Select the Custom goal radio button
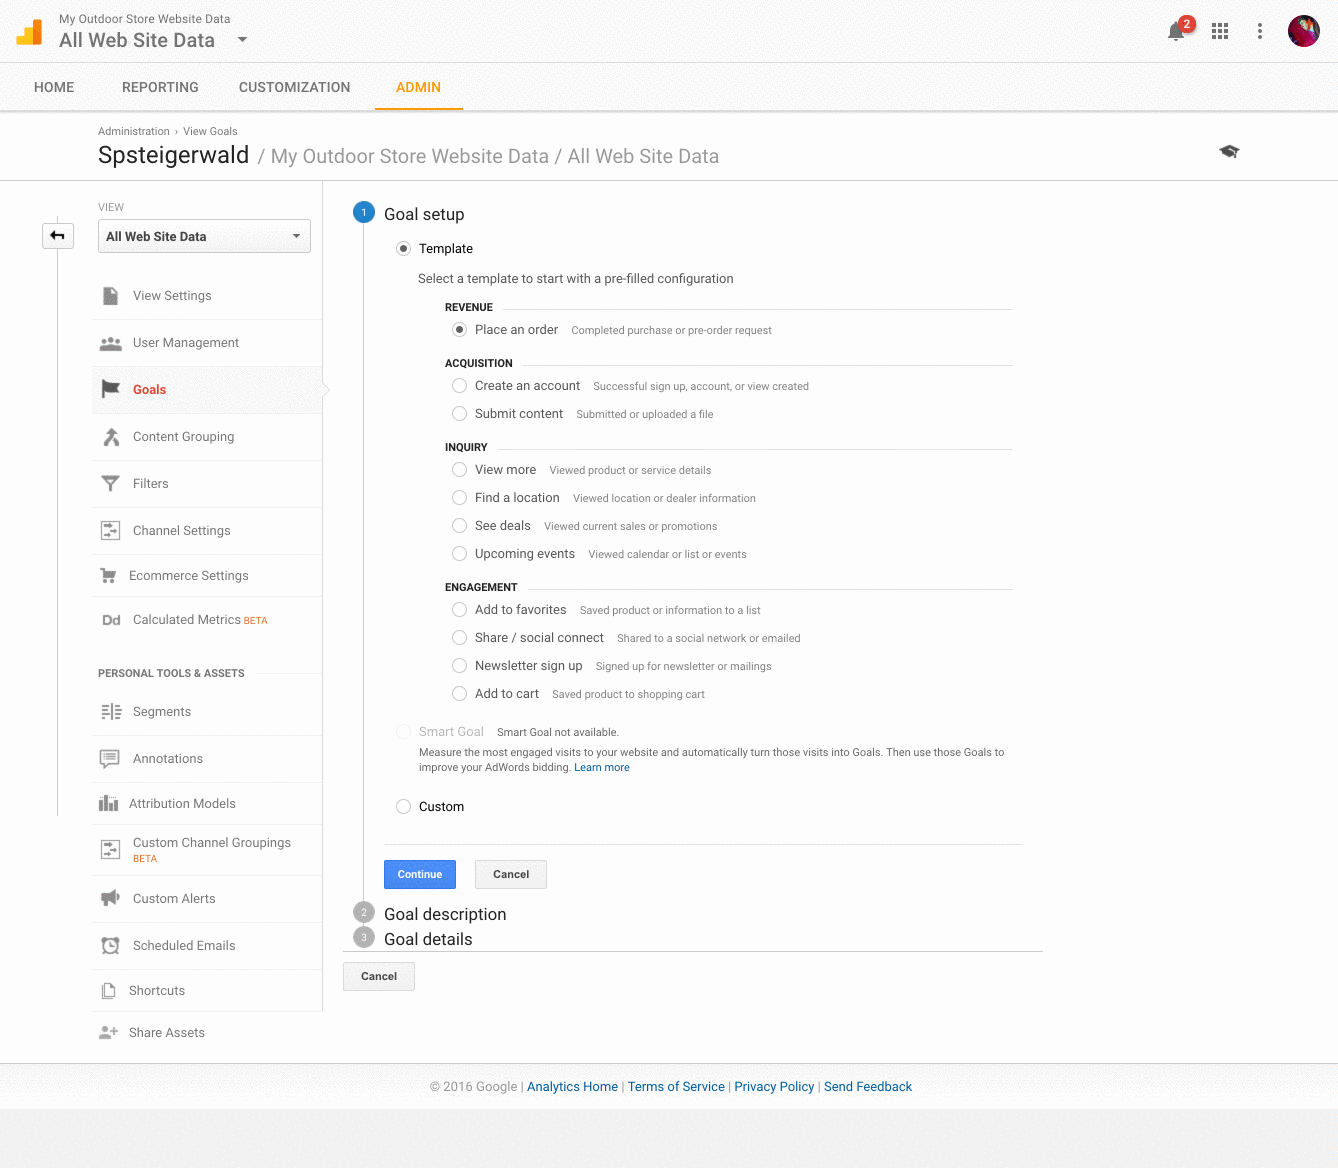This screenshot has width=1338, height=1168. pyautogui.click(x=403, y=807)
